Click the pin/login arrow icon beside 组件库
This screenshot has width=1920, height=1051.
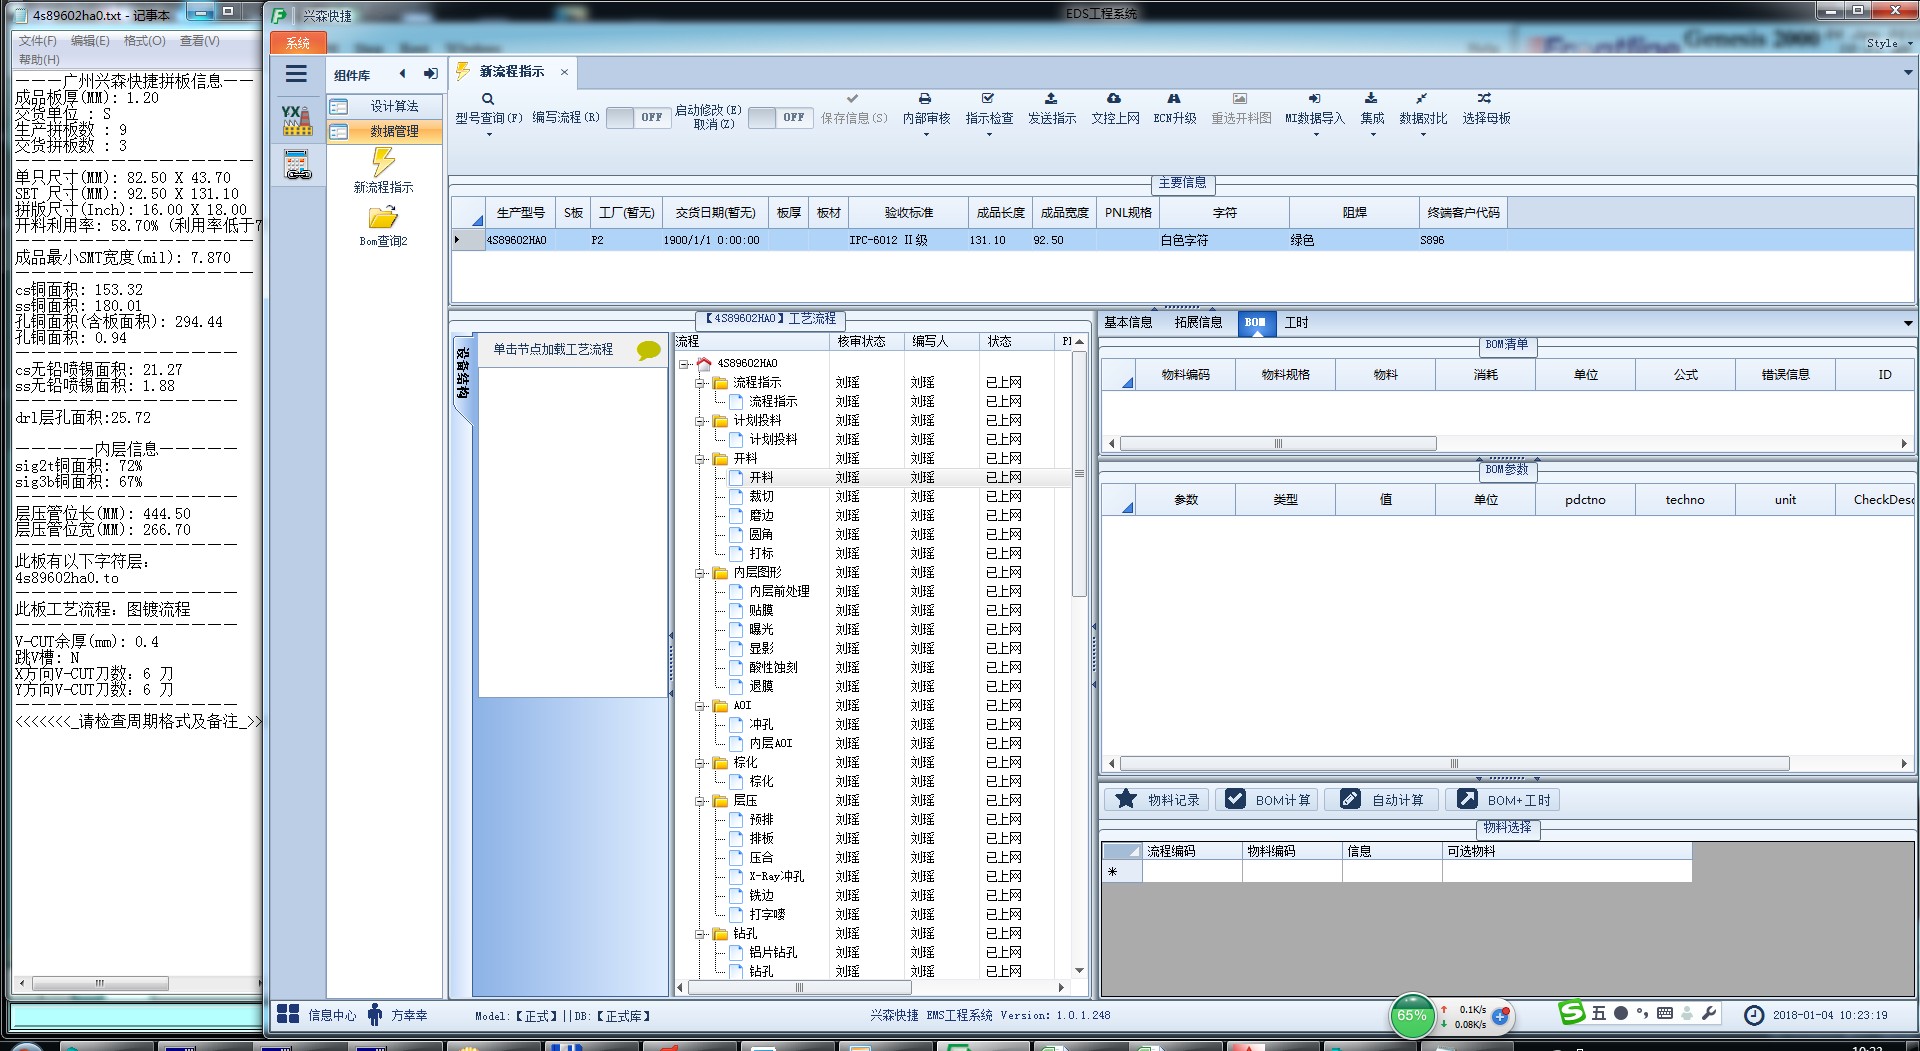pyautogui.click(x=430, y=73)
